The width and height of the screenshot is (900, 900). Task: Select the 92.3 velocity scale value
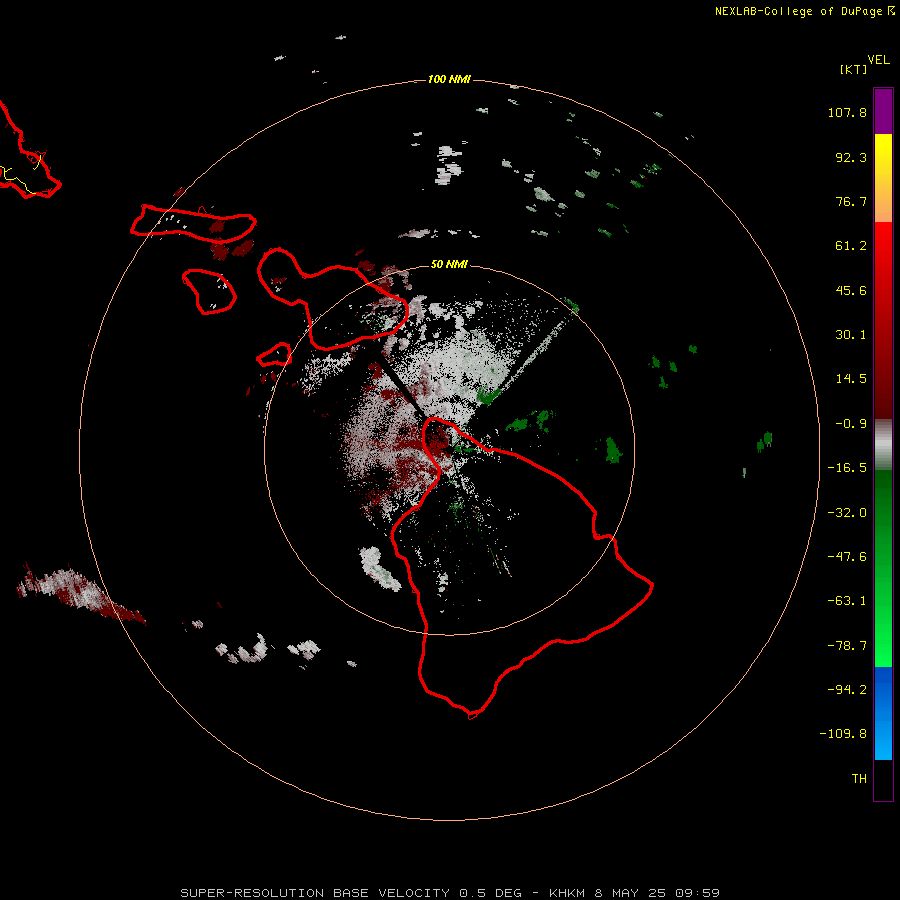851,157
